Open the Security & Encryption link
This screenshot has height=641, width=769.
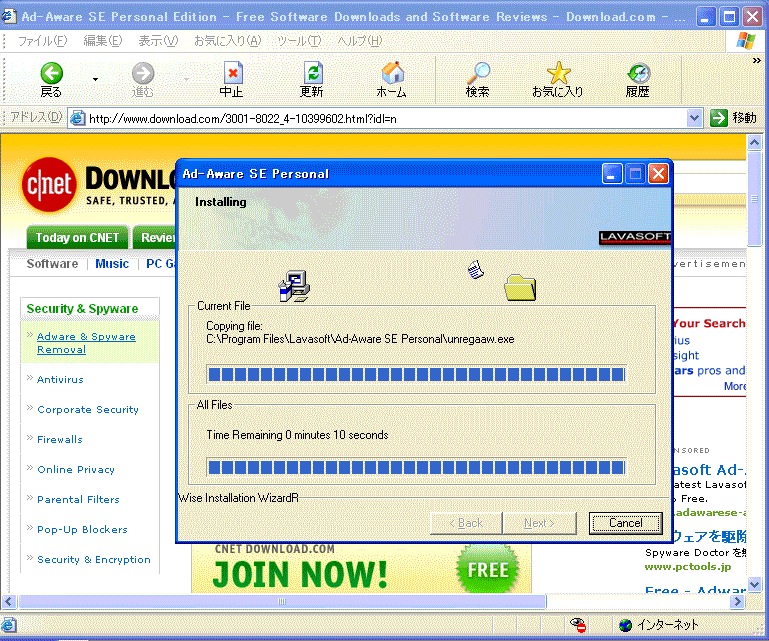point(94,560)
